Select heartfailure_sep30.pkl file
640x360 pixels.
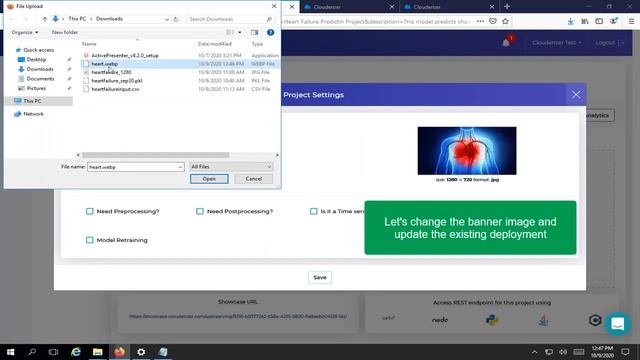(117, 81)
